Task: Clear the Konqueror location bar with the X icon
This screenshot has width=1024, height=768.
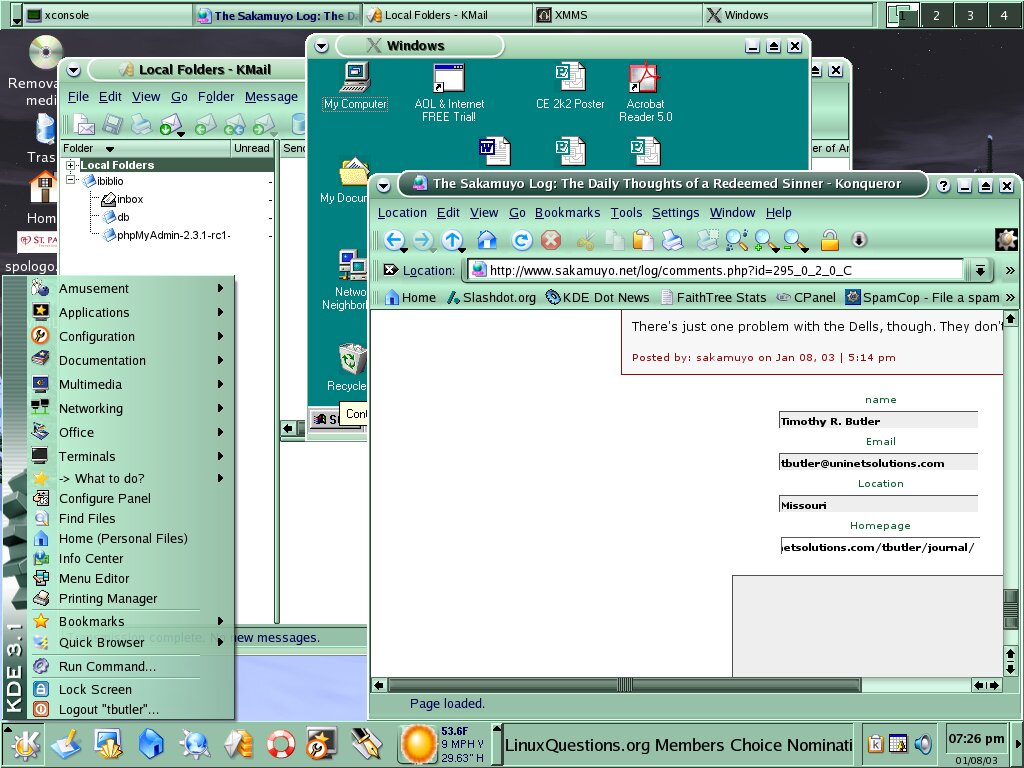Action: point(391,270)
